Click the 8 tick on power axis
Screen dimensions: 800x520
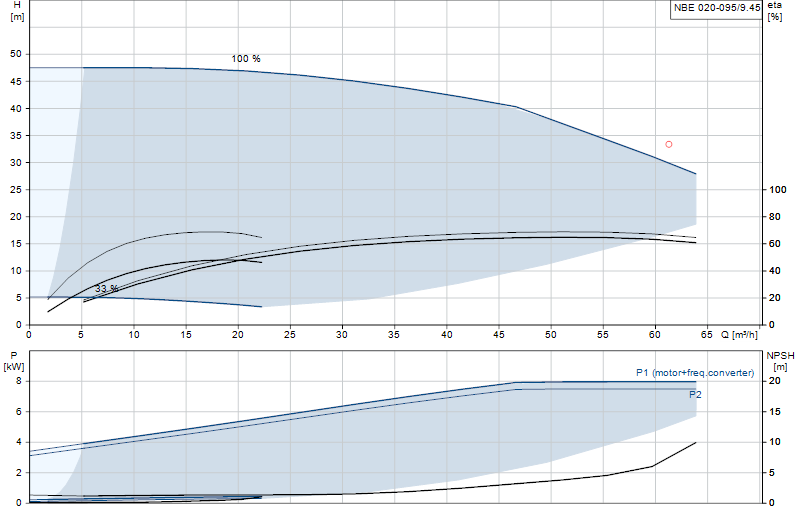19,381
